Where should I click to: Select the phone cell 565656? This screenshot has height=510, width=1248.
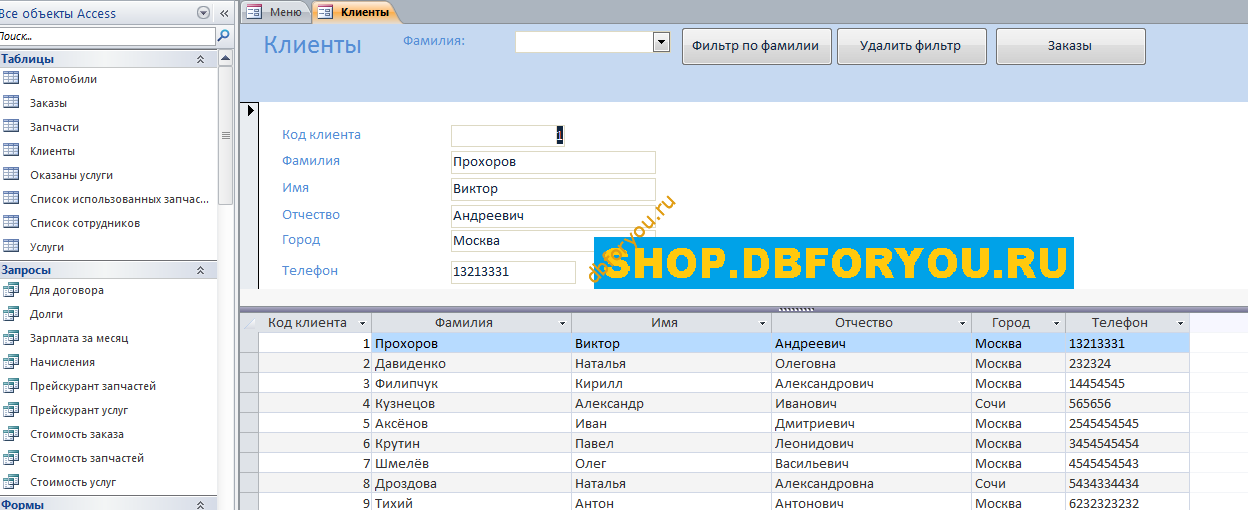pyautogui.click(x=1127, y=403)
